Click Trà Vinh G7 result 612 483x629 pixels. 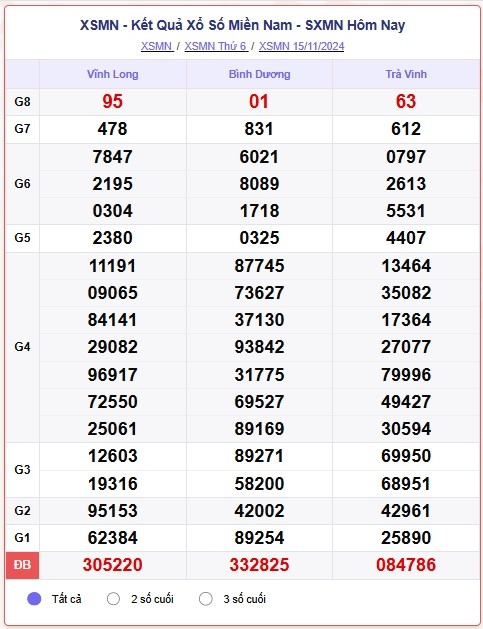(406, 129)
